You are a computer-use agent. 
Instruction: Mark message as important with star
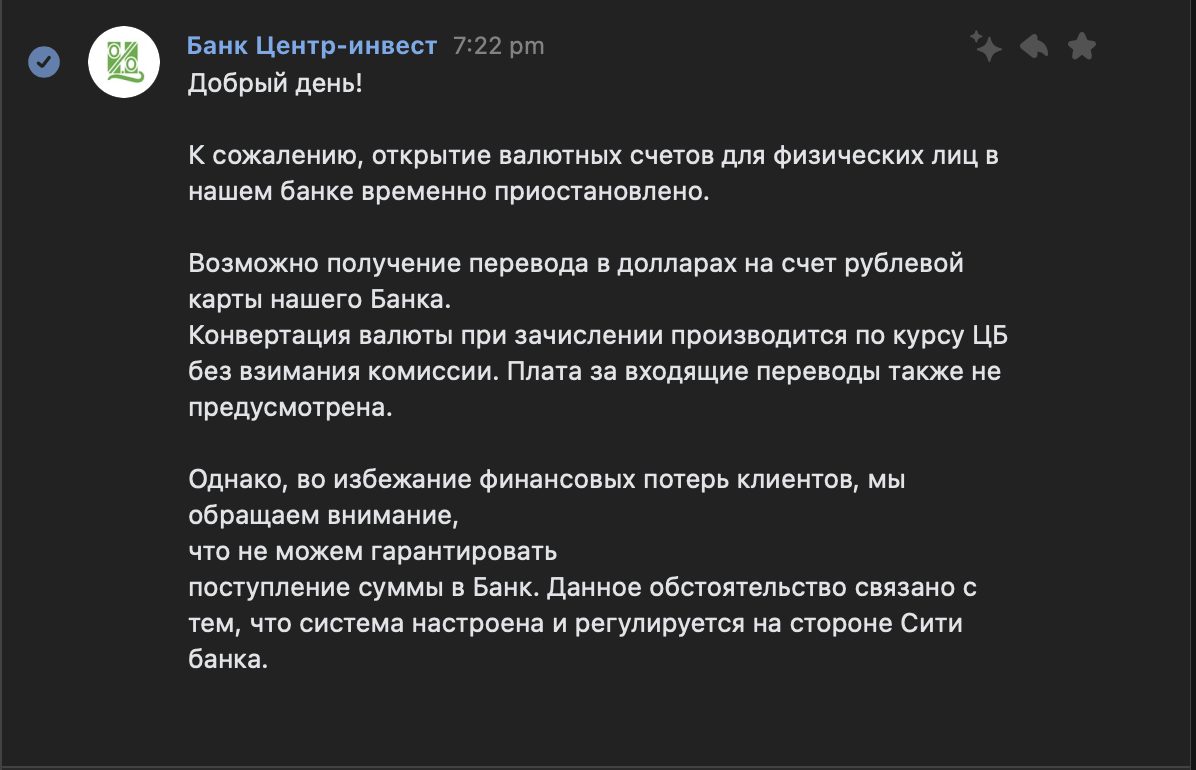point(1082,47)
